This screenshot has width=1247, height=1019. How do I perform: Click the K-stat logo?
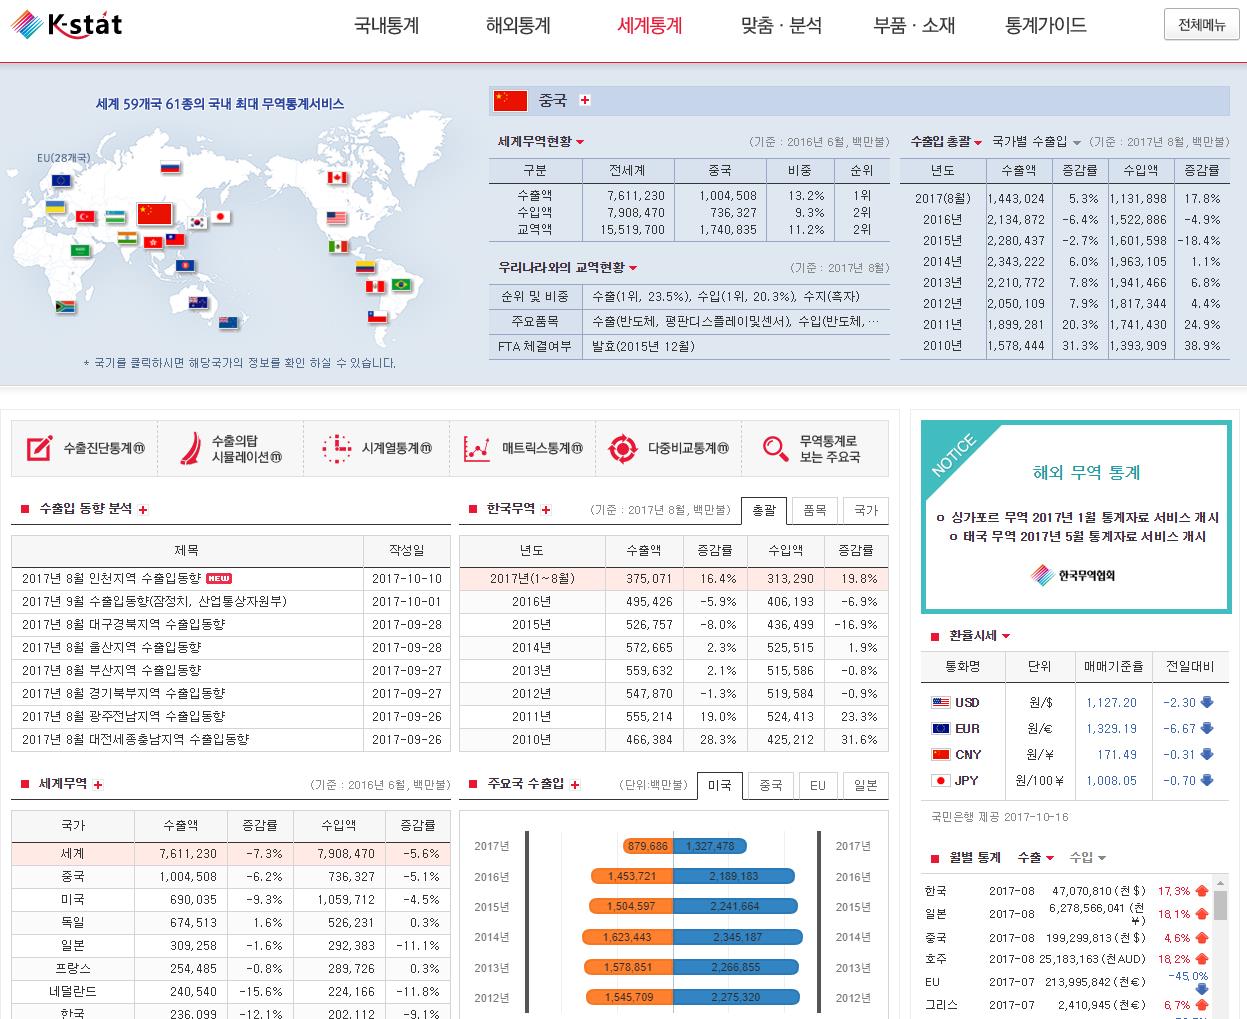[x=66, y=24]
